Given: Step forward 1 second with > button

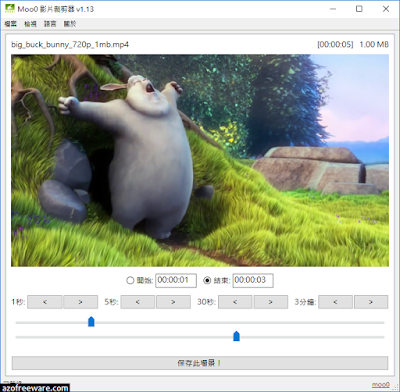Looking at the screenshot, I should tap(80, 302).
